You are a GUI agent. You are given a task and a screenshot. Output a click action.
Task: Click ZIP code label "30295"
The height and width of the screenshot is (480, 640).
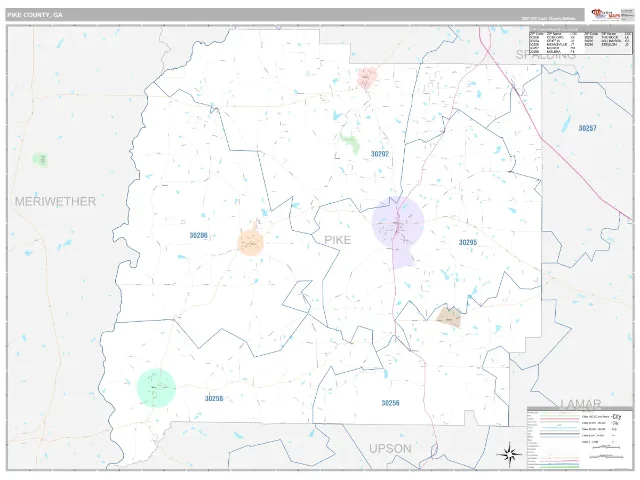pos(468,242)
